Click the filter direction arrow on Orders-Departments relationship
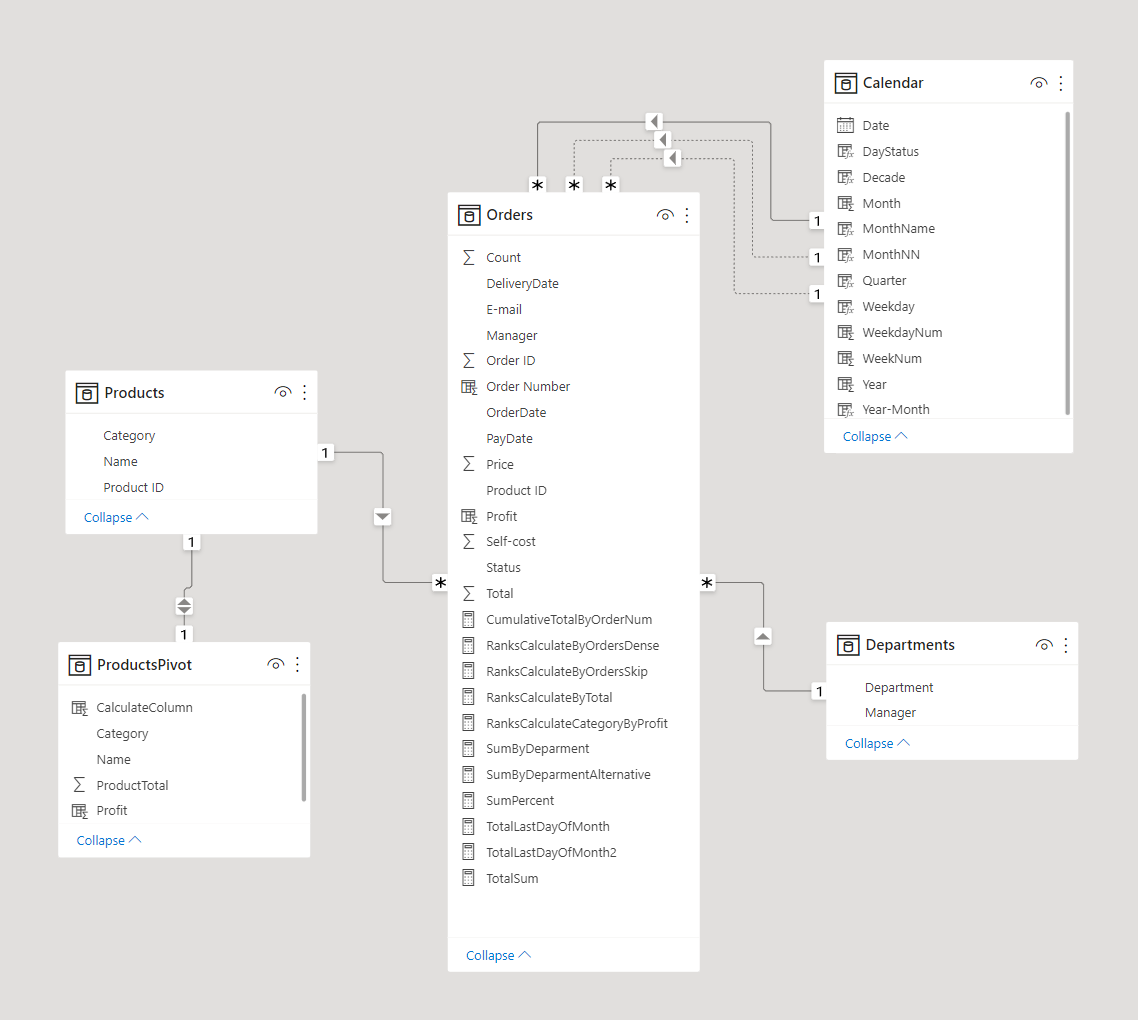This screenshot has height=1020, width=1138. click(x=763, y=637)
